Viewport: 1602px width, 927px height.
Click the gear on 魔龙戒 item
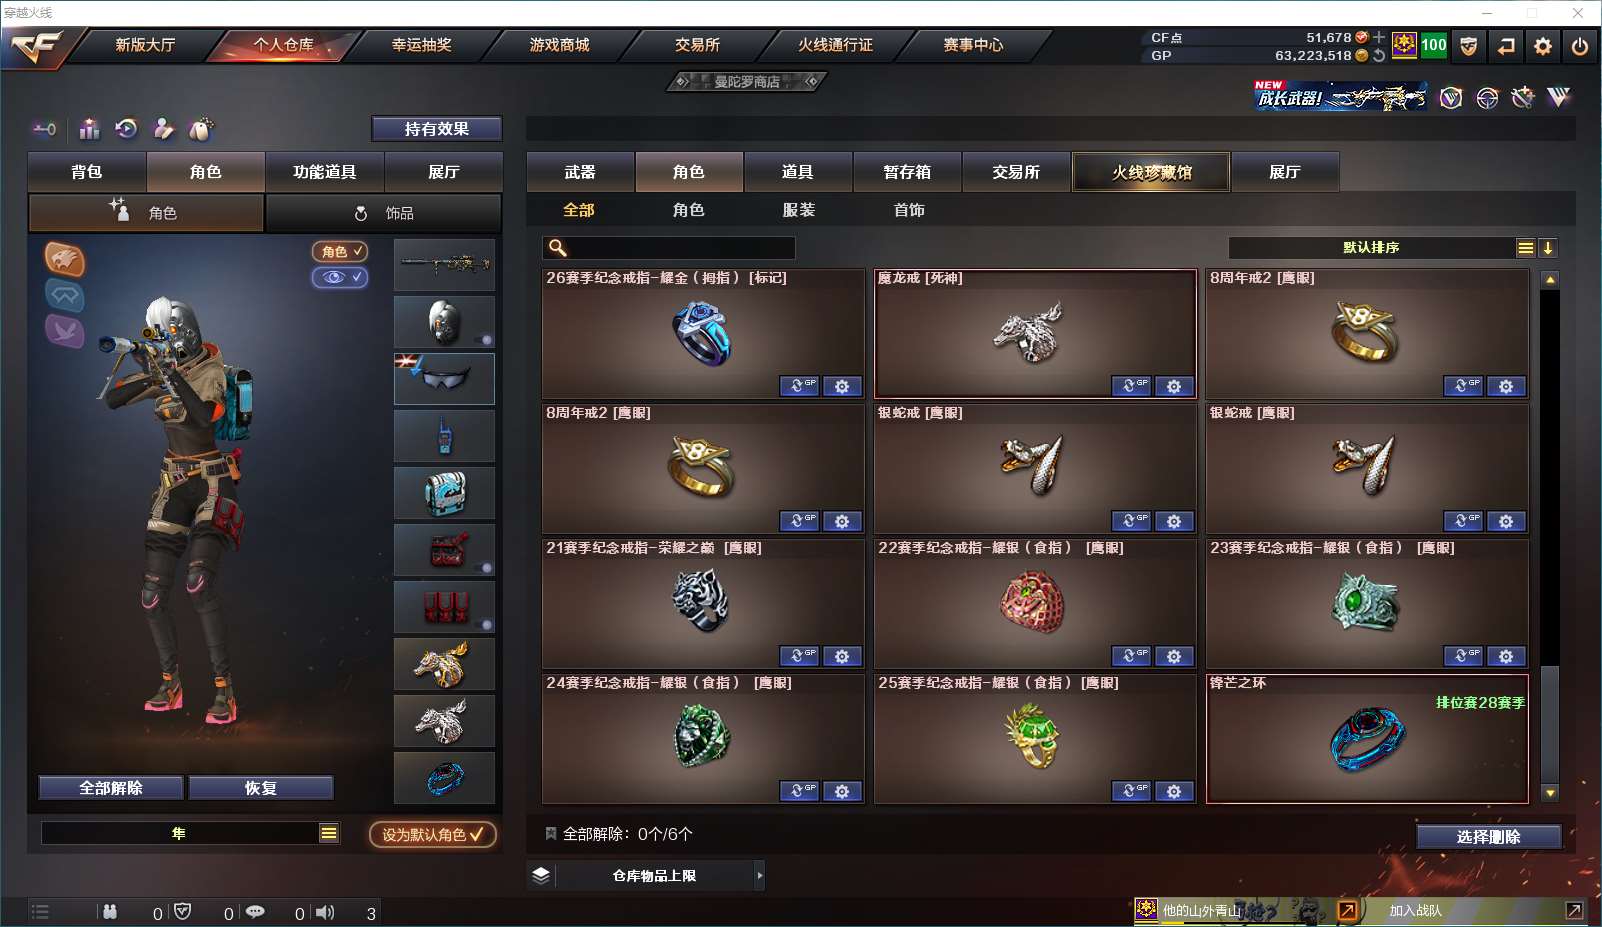point(1174,386)
